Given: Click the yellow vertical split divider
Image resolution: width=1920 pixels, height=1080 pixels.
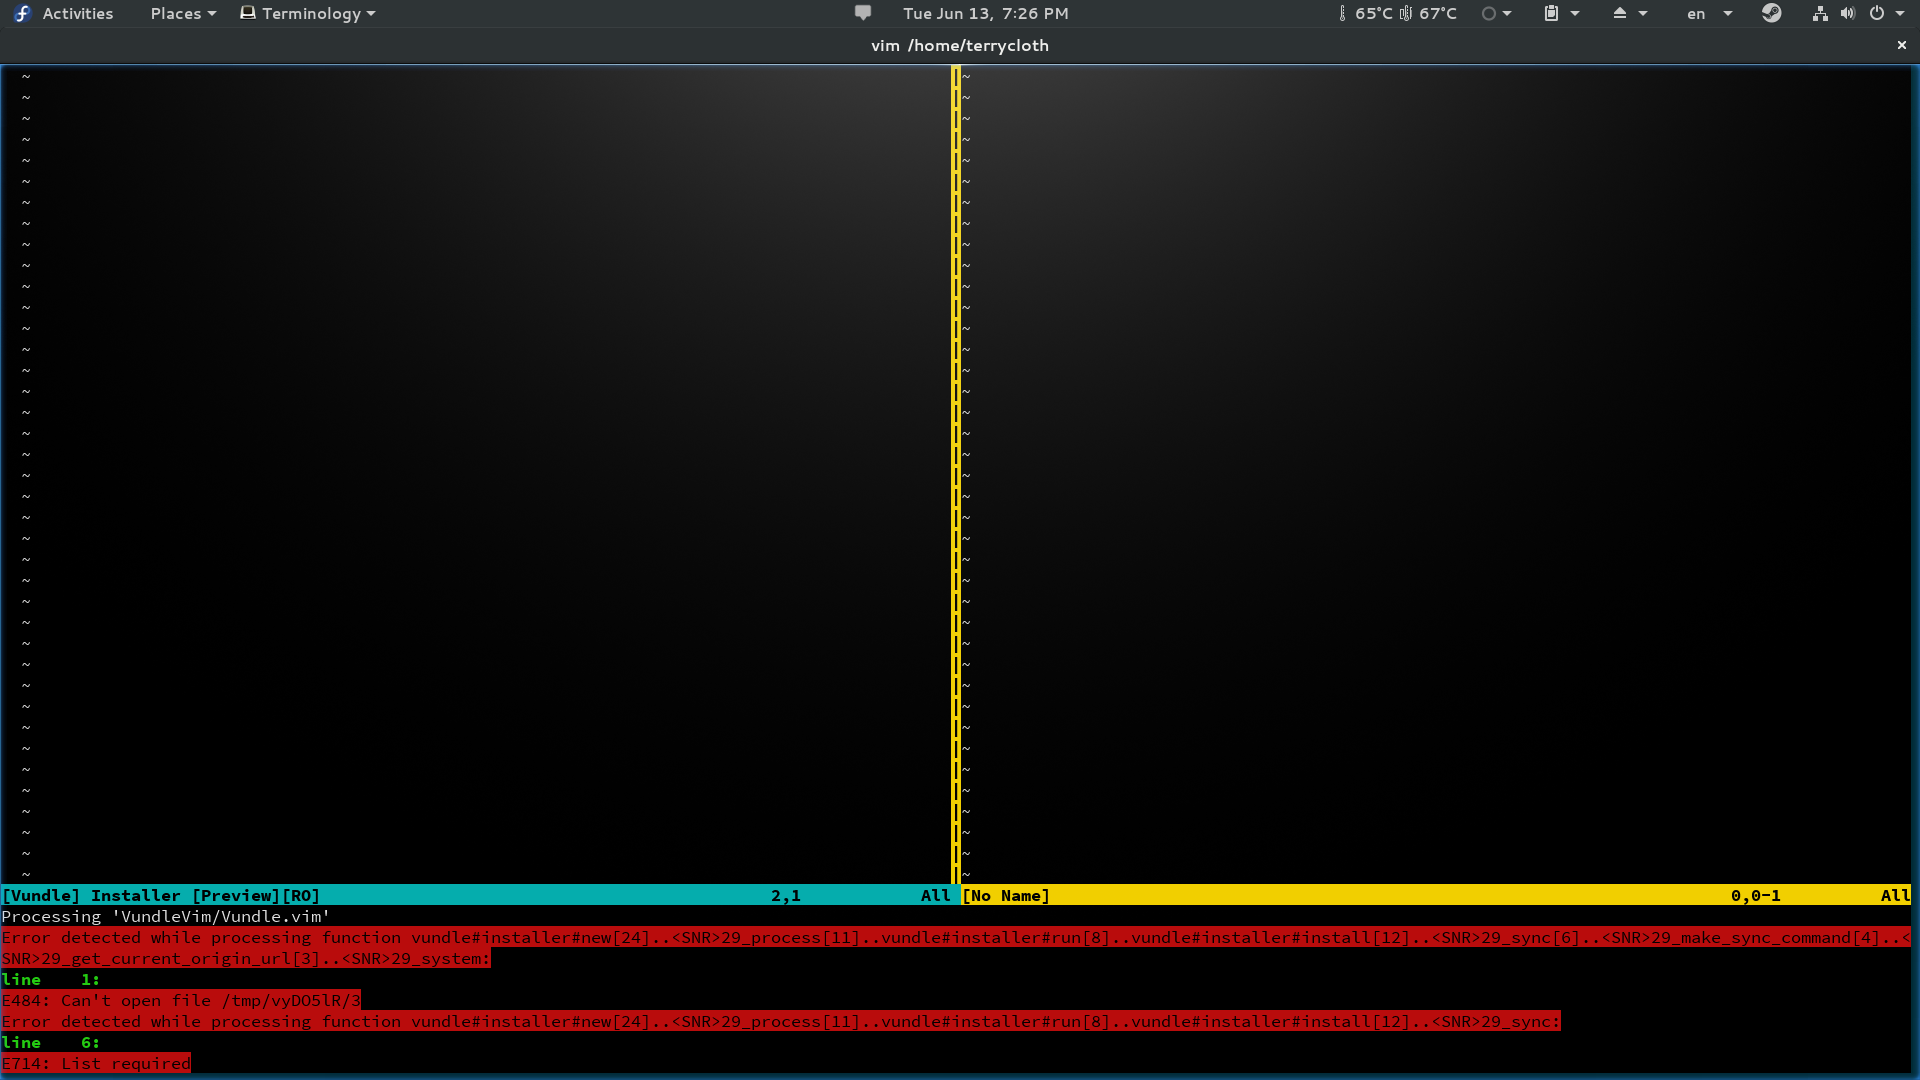Looking at the screenshot, I should 956,475.
